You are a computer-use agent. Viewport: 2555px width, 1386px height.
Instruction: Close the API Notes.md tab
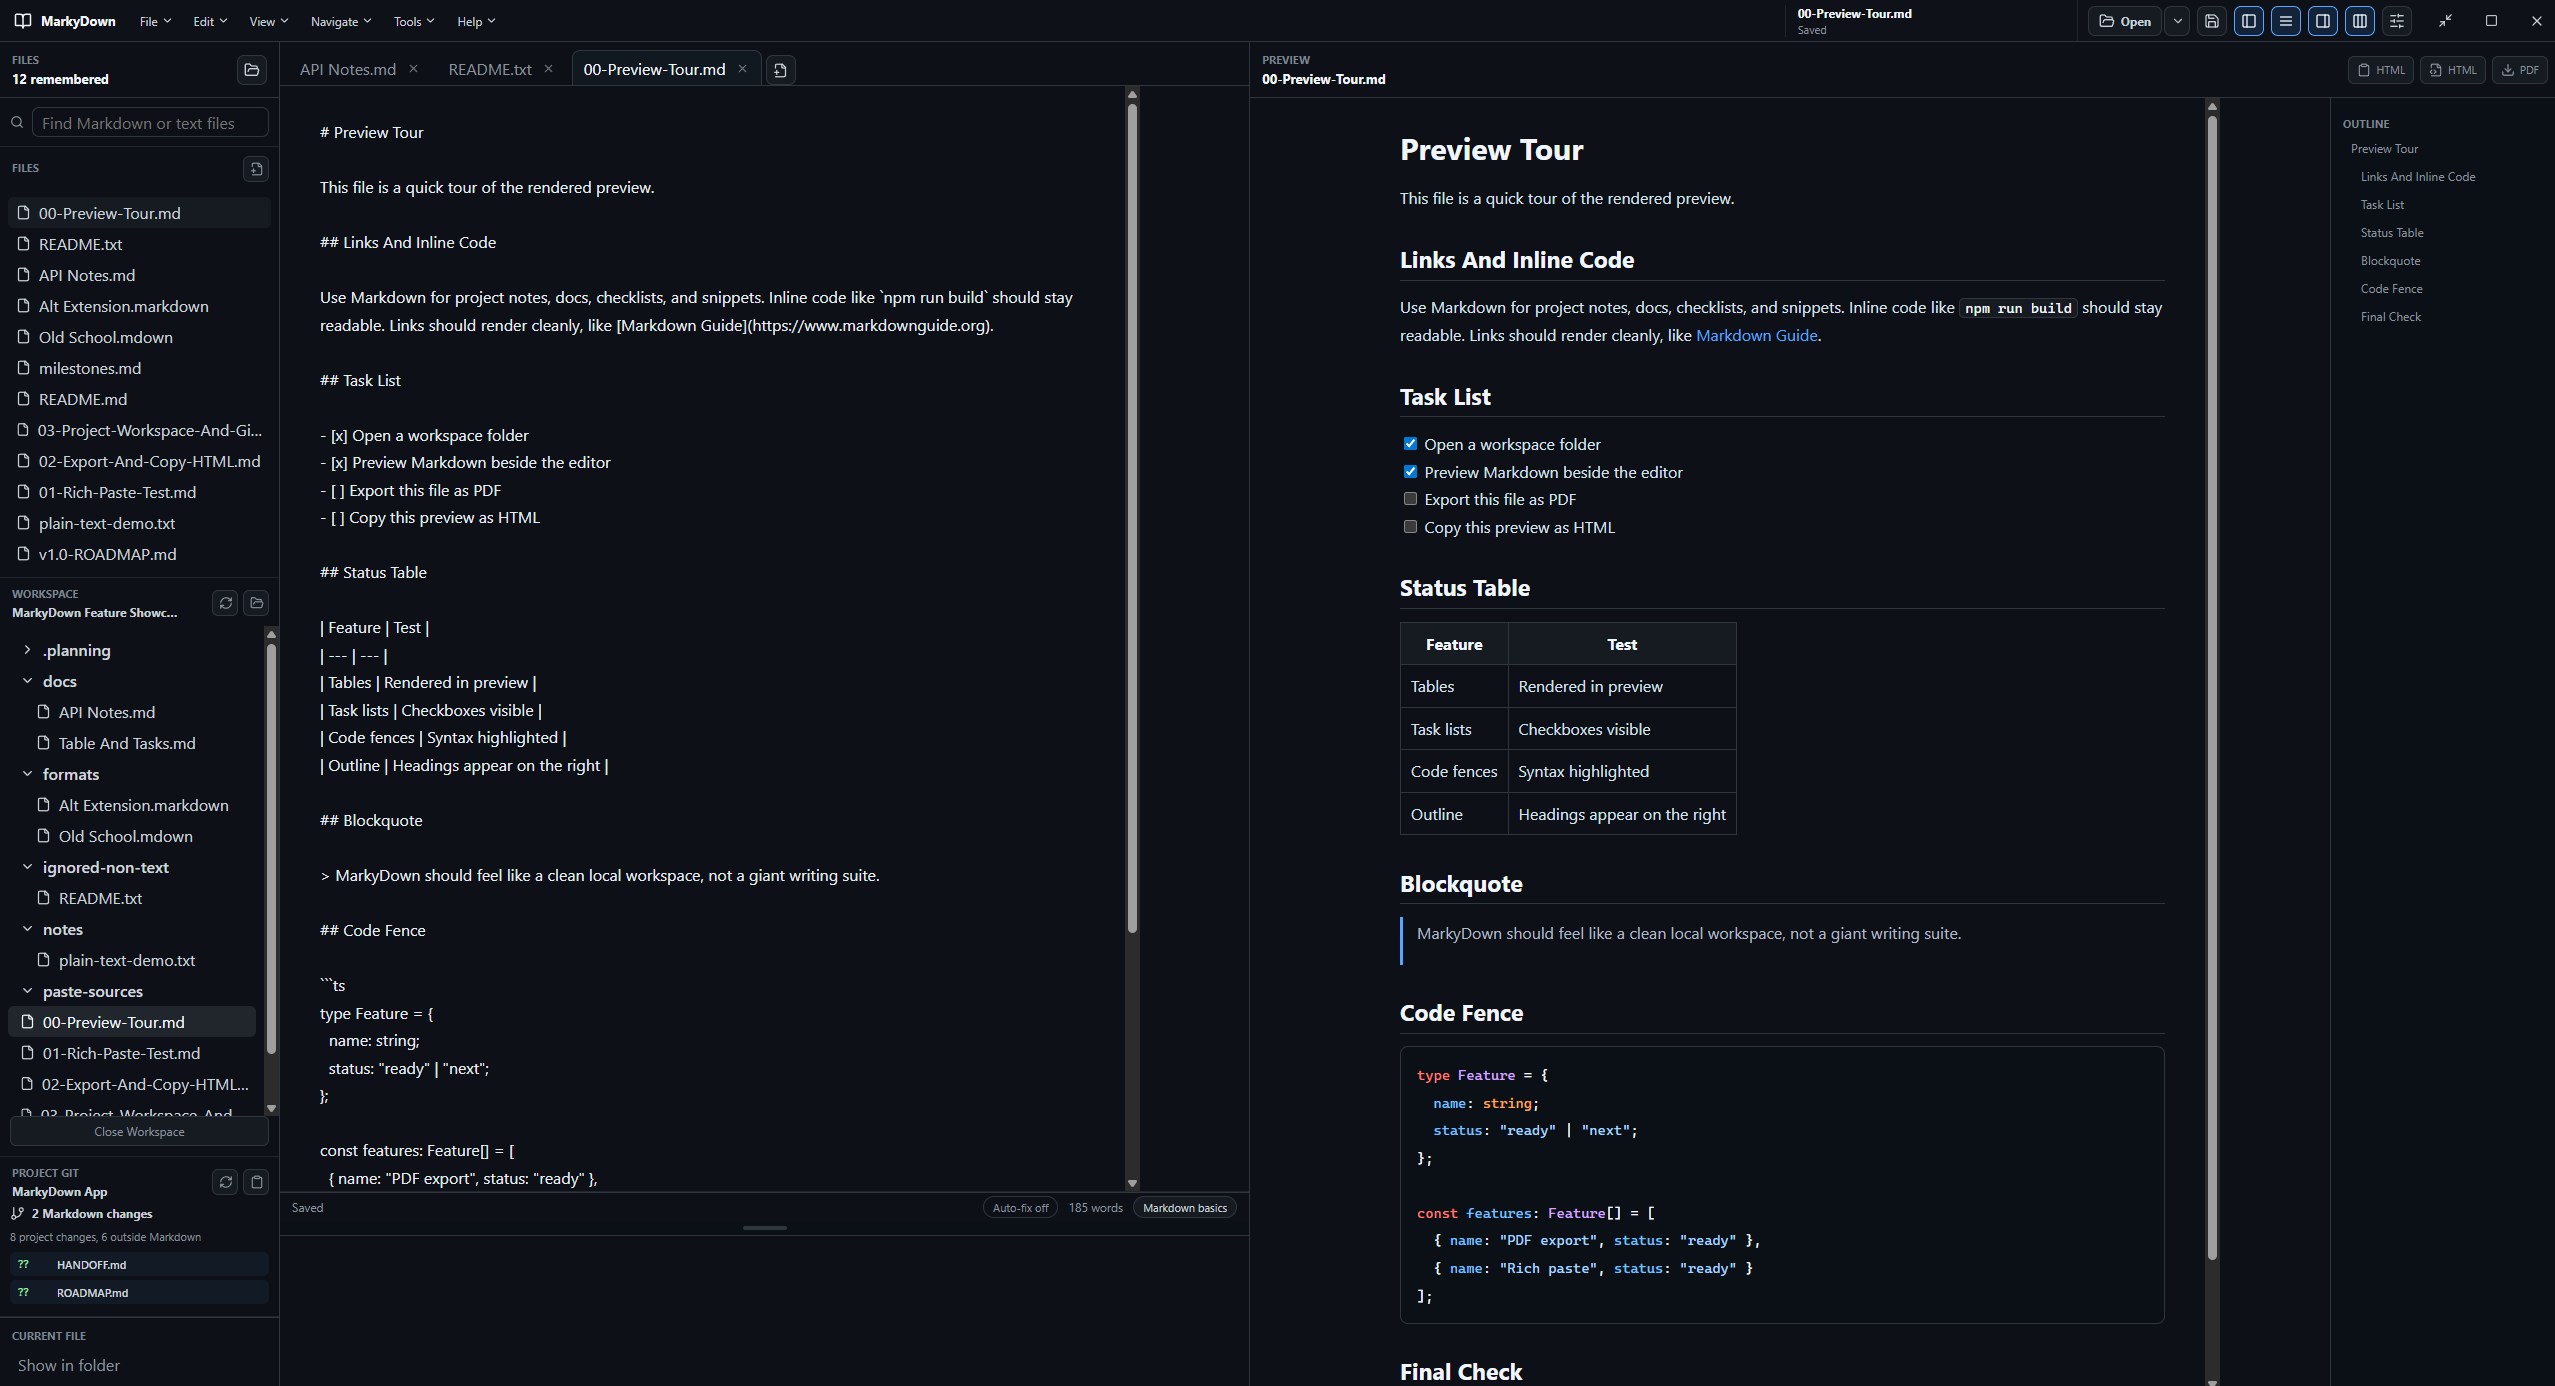tap(413, 69)
